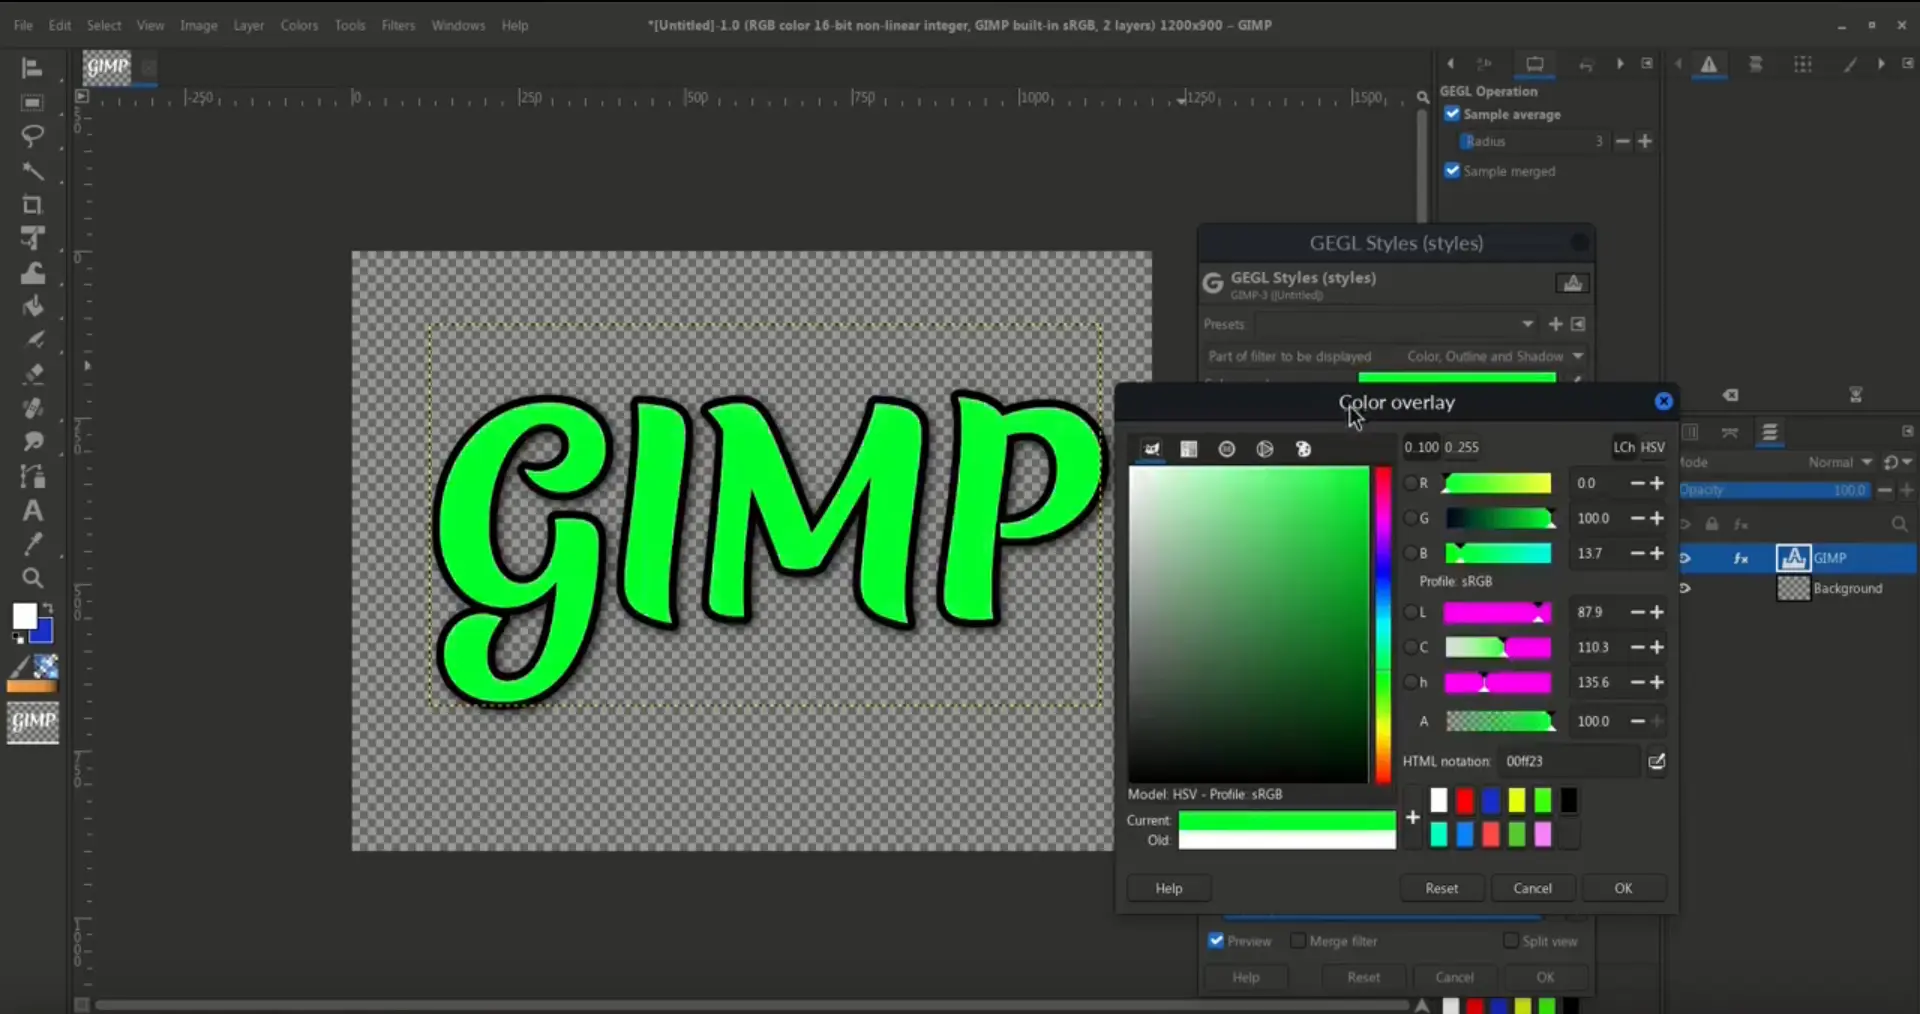Screen dimensions: 1920x1014
Task: Select the Rectangle Select tool
Action: pyautogui.click(x=32, y=102)
